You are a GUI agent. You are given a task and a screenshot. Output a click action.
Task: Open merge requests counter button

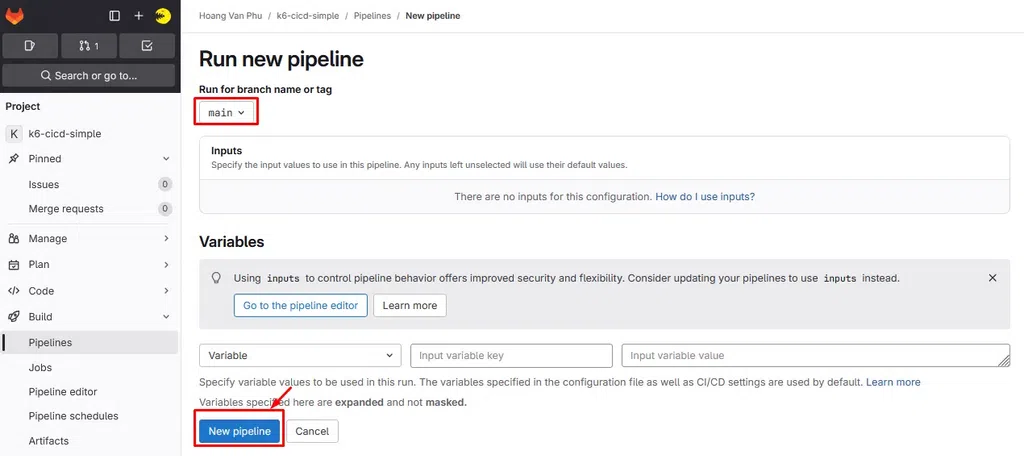[89, 46]
